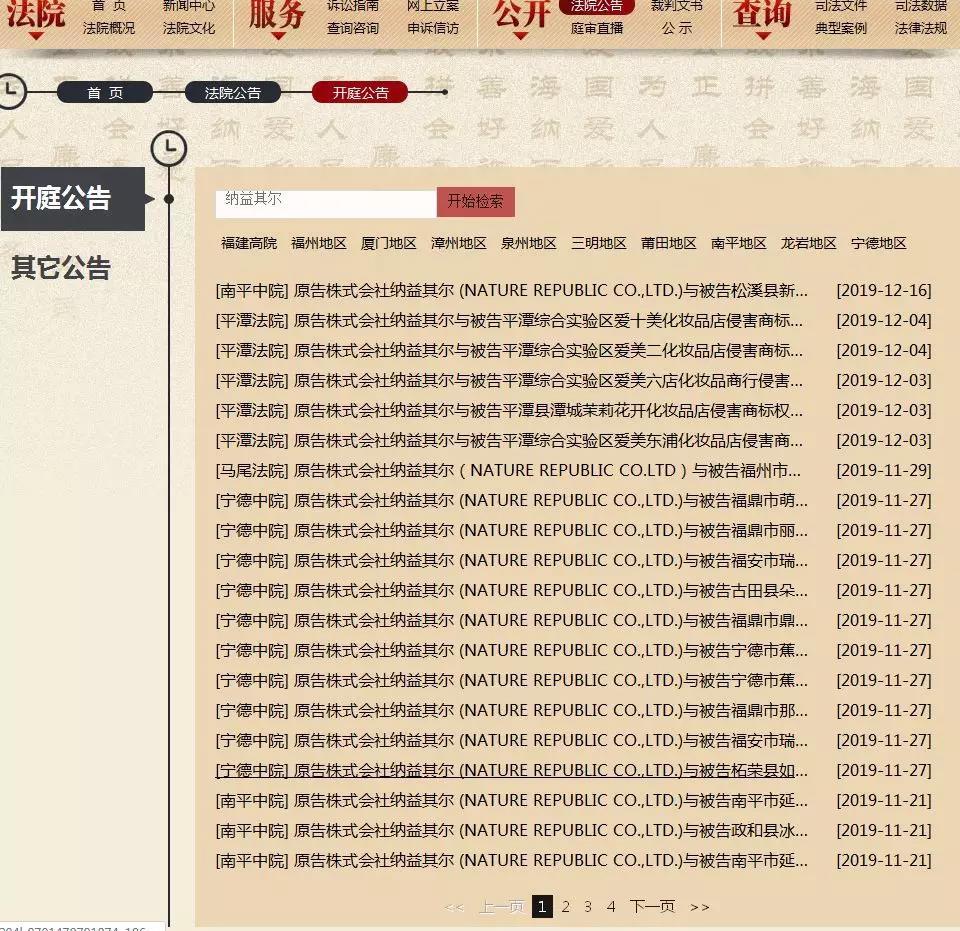Screen dimensions: 960x931
Task: Click the search box containing 纳益其尔
Action: coord(325,201)
